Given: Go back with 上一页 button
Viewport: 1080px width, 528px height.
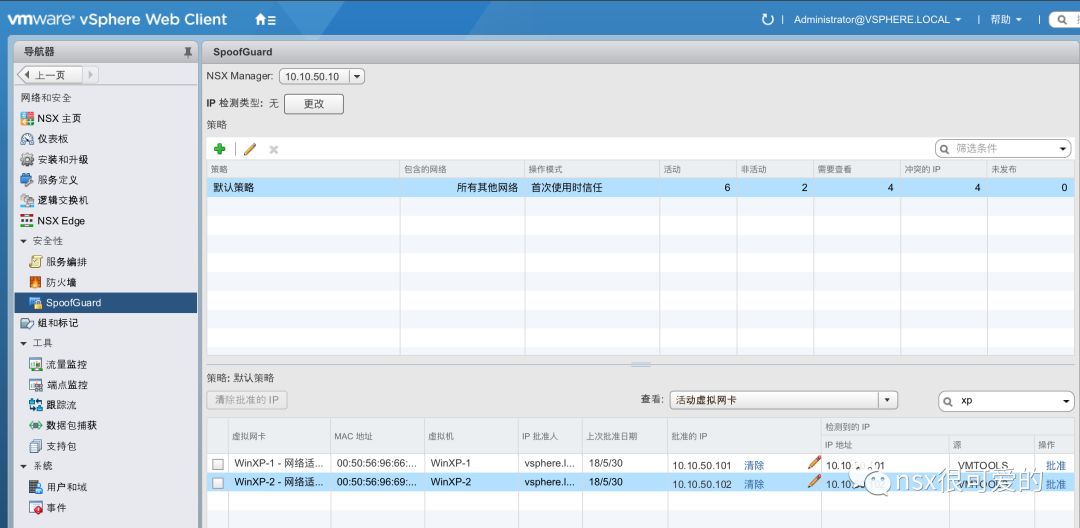Looking at the screenshot, I should (x=50, y=74).
